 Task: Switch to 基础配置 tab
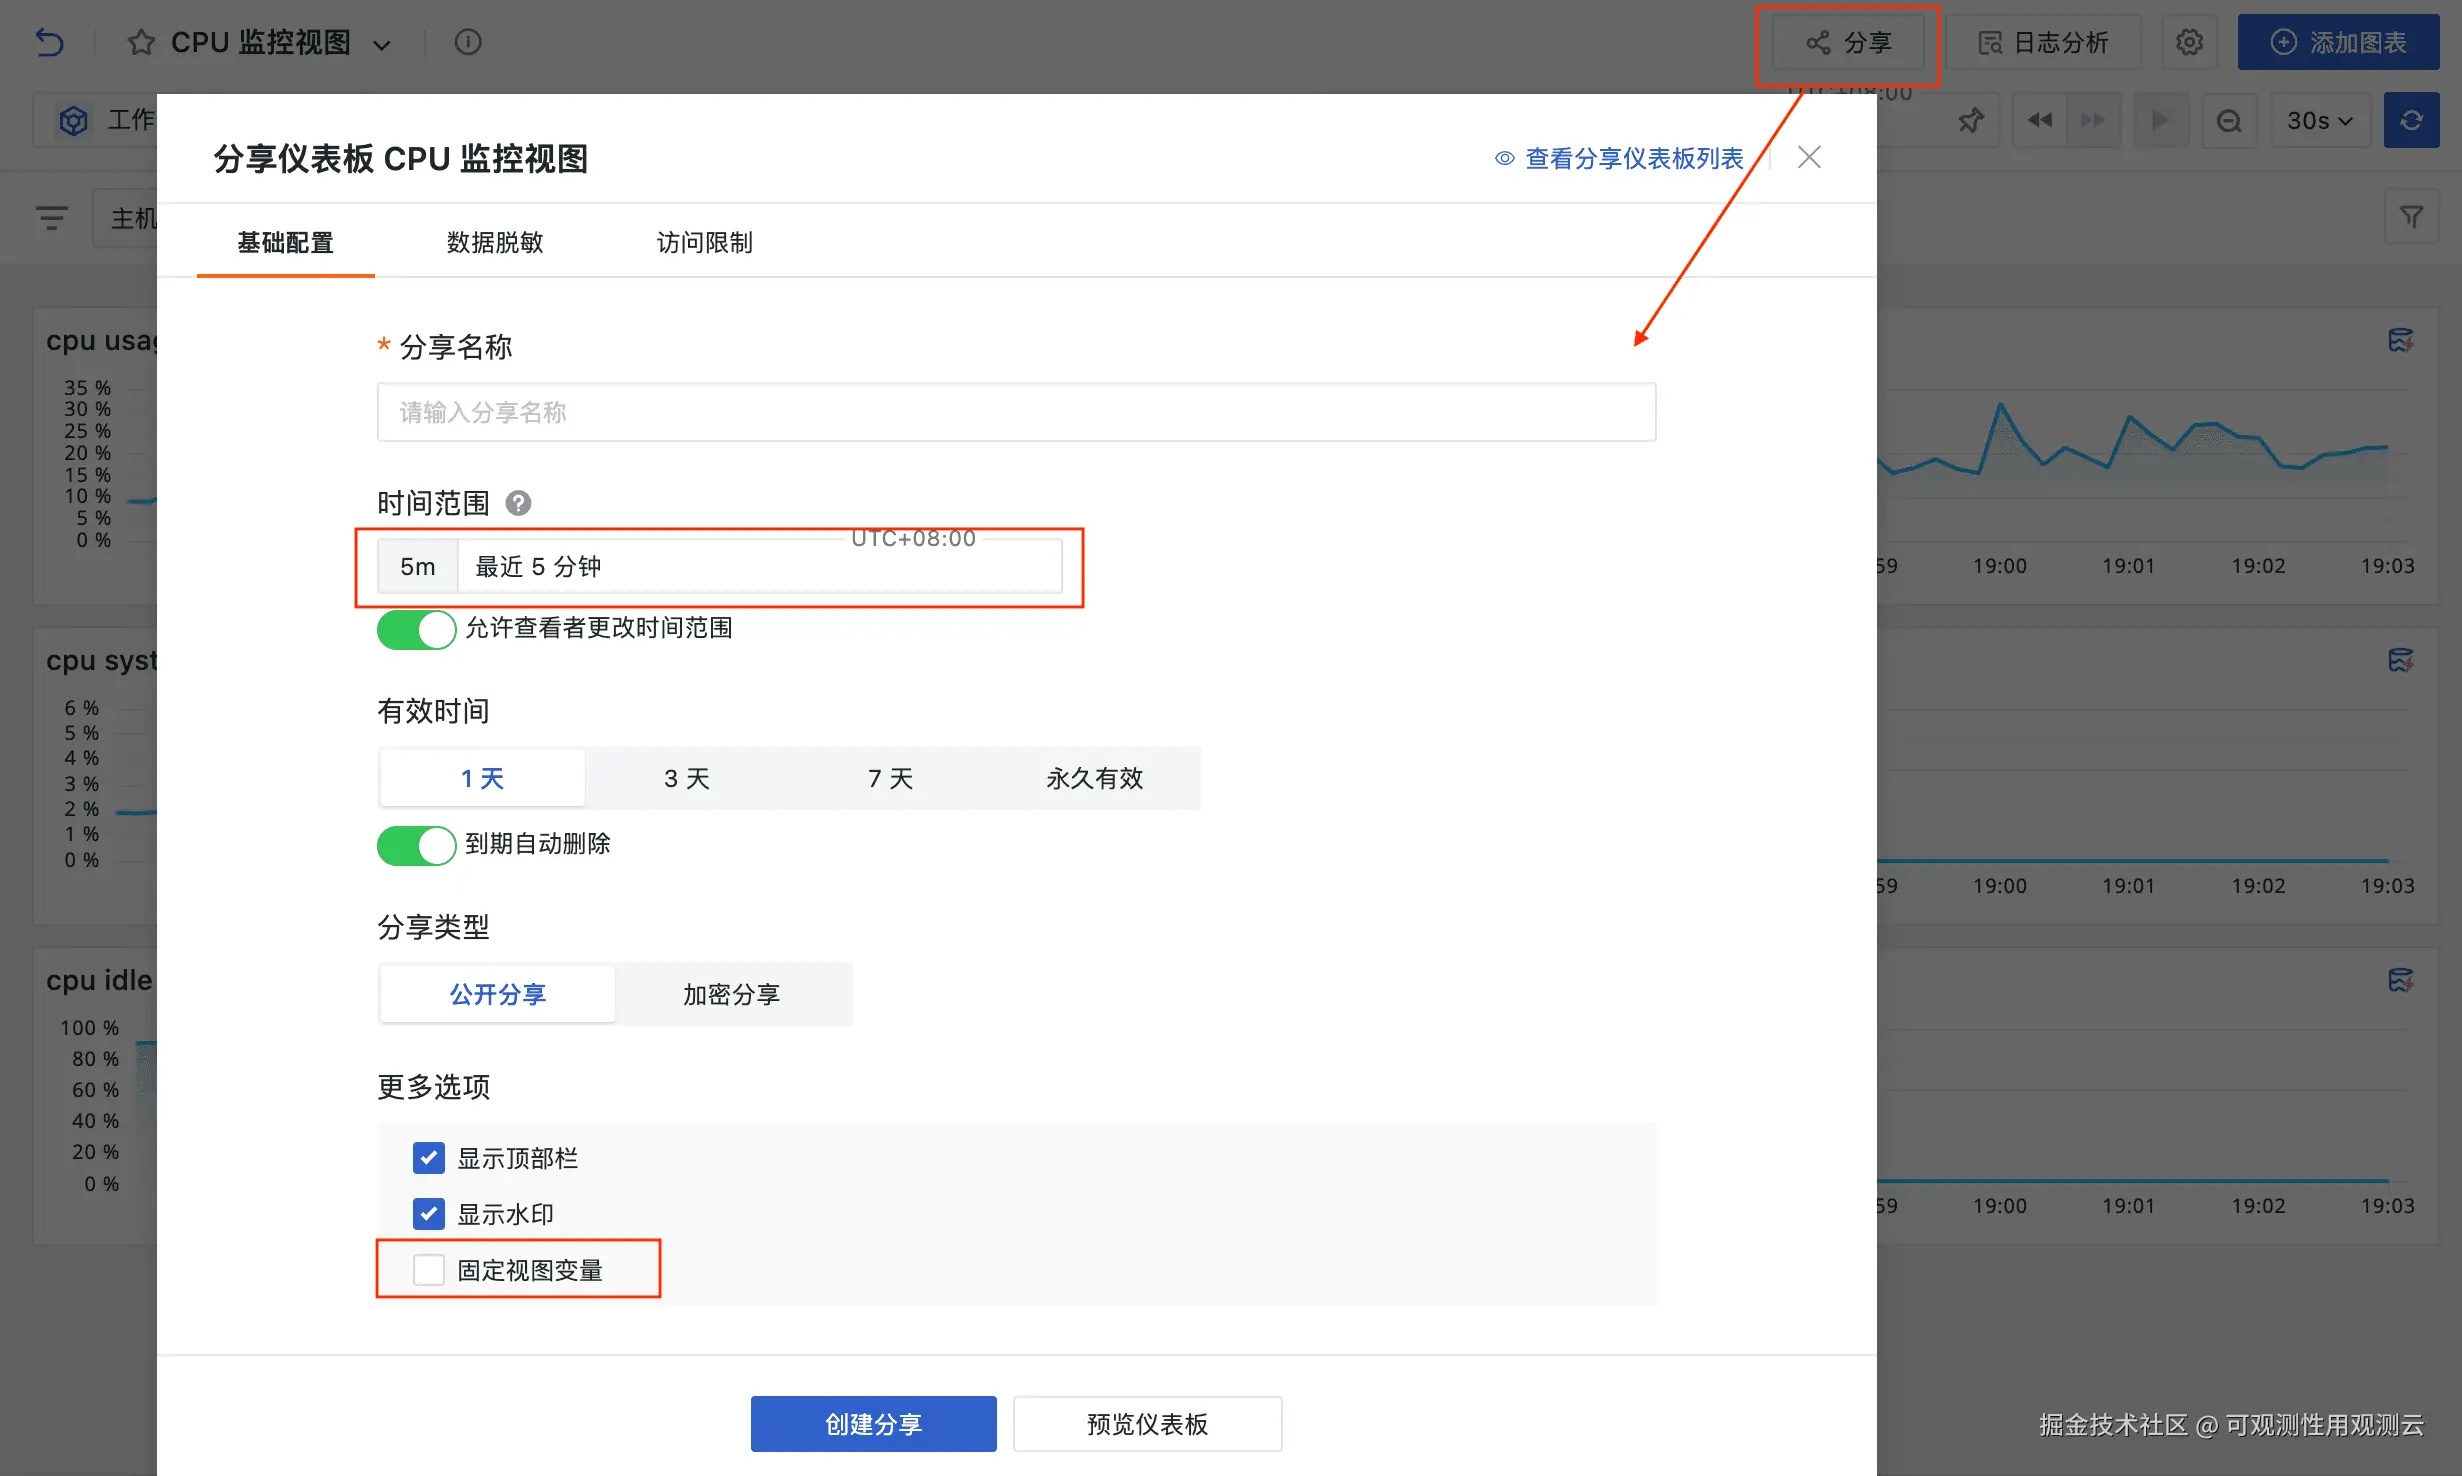point(285,242)
